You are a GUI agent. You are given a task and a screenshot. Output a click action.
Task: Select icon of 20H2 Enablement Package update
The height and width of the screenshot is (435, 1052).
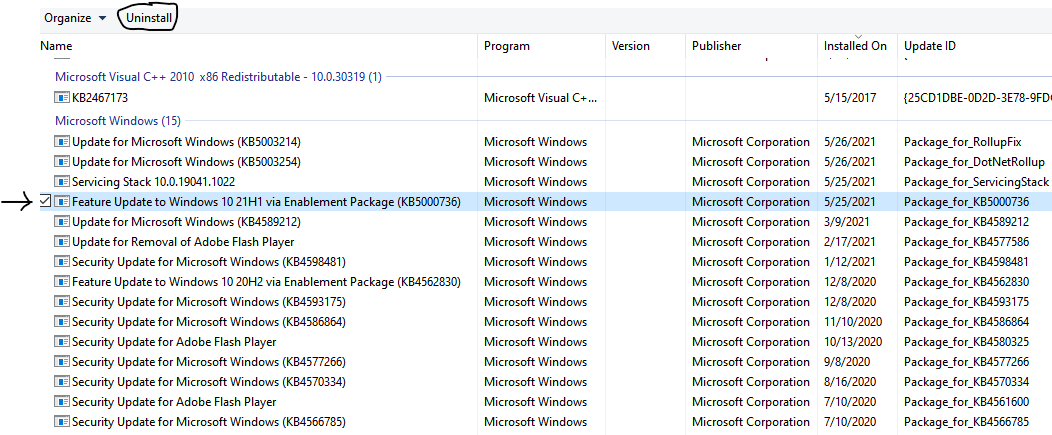(62, 282)
